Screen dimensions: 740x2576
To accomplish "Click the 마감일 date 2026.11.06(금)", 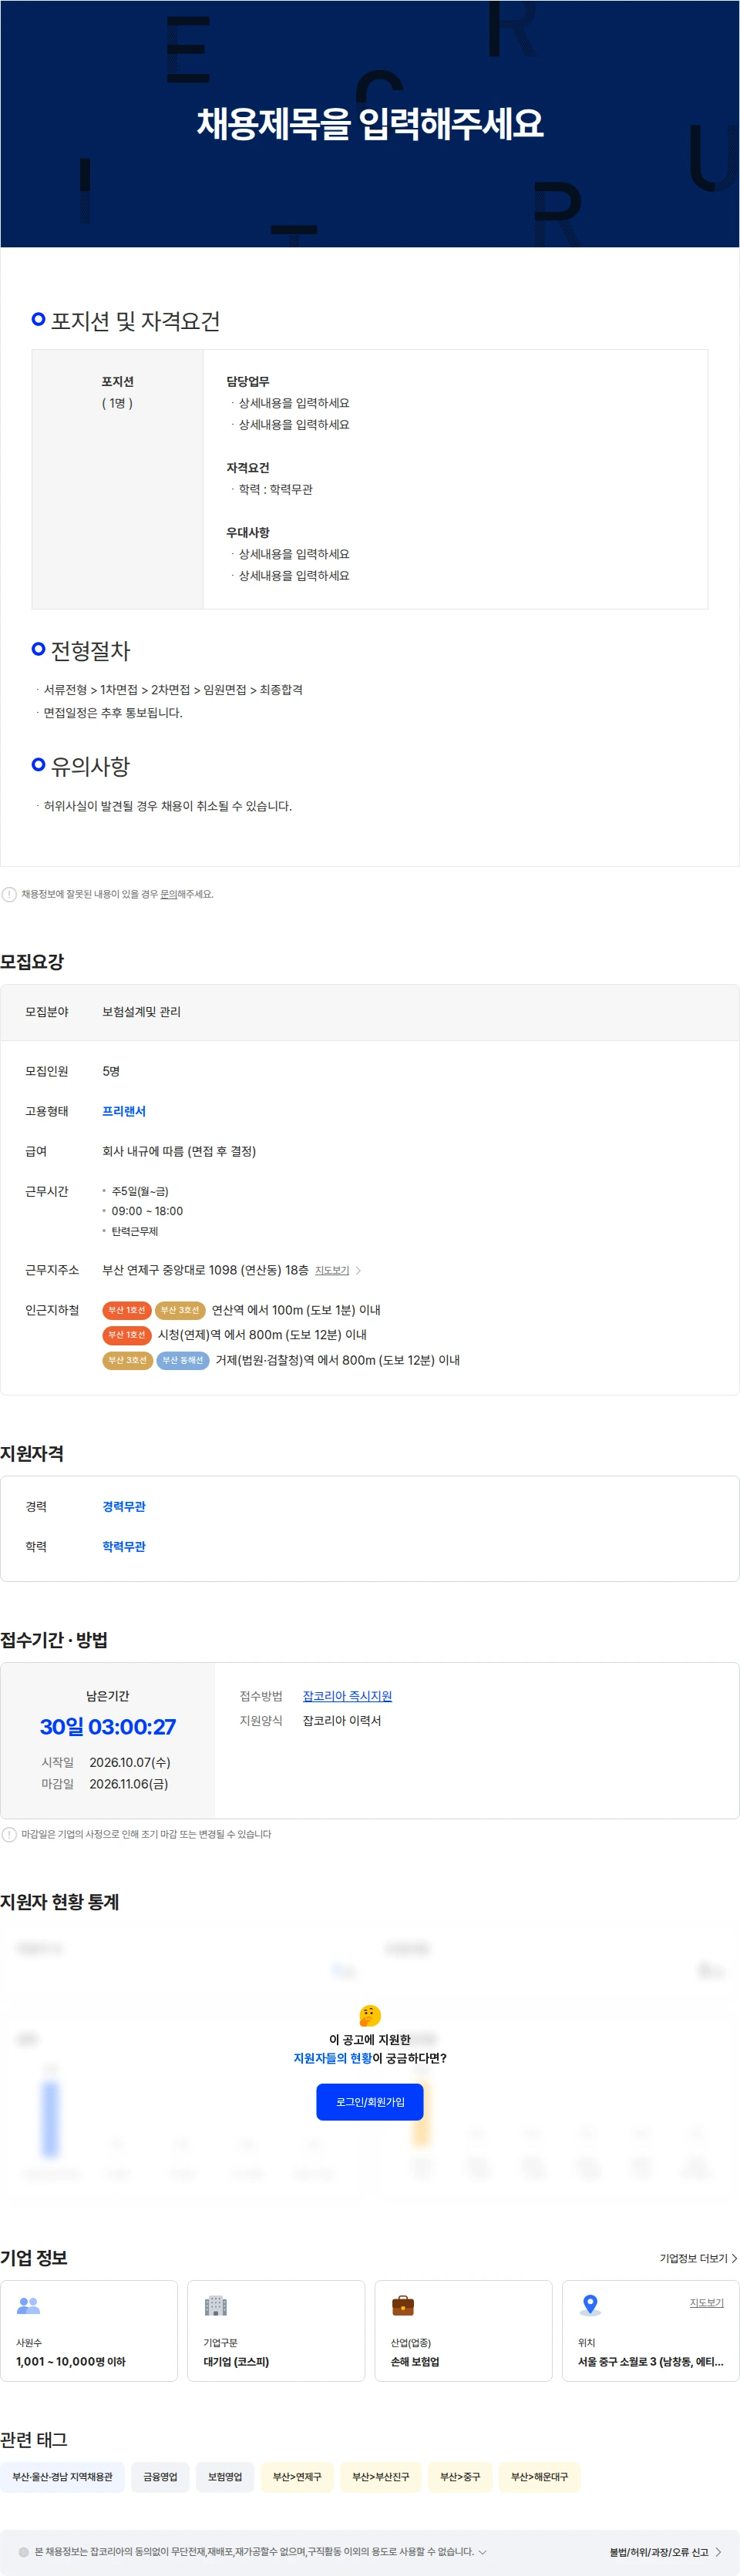I will point(129,1783).
